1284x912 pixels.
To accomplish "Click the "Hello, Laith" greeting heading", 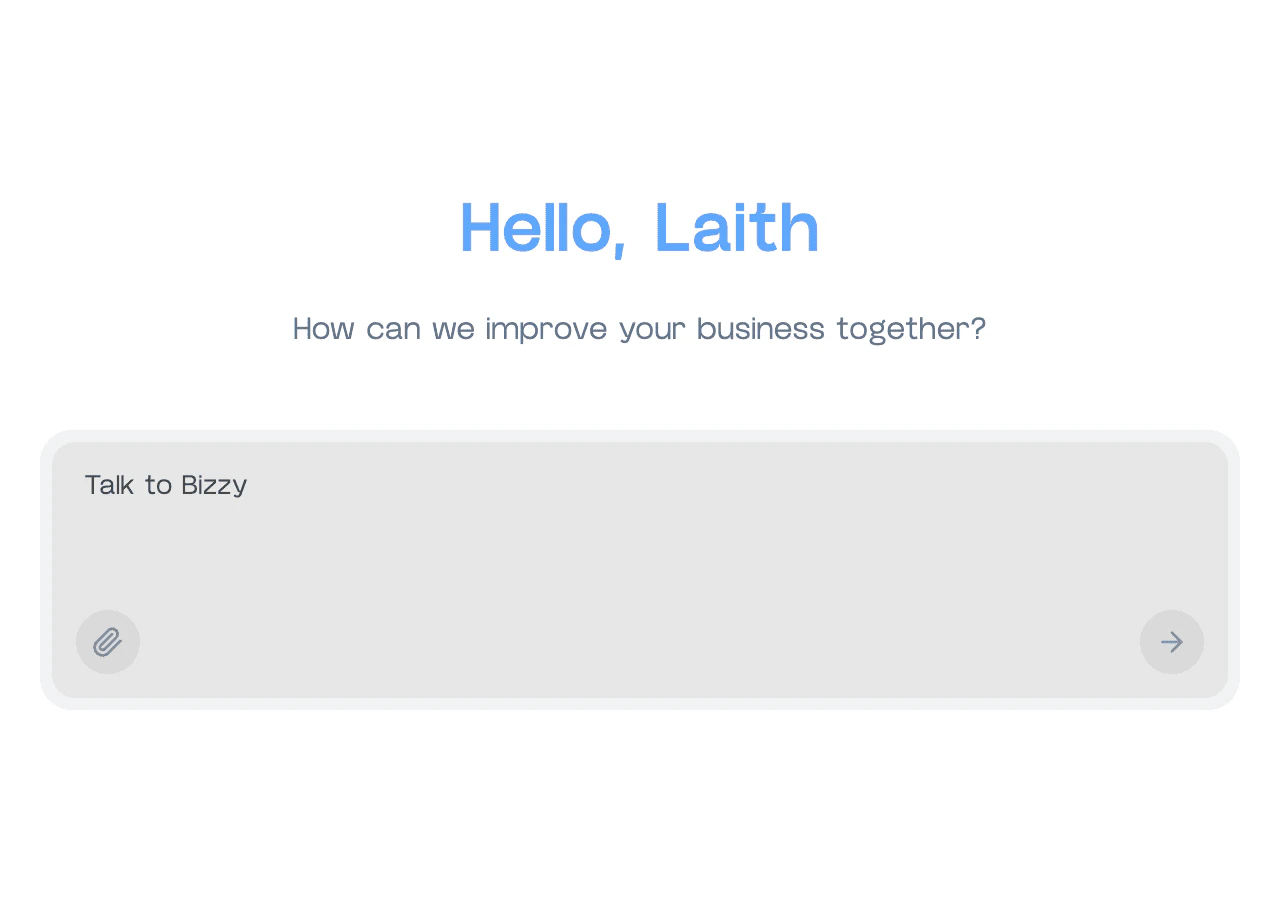I will pos(640,228).
